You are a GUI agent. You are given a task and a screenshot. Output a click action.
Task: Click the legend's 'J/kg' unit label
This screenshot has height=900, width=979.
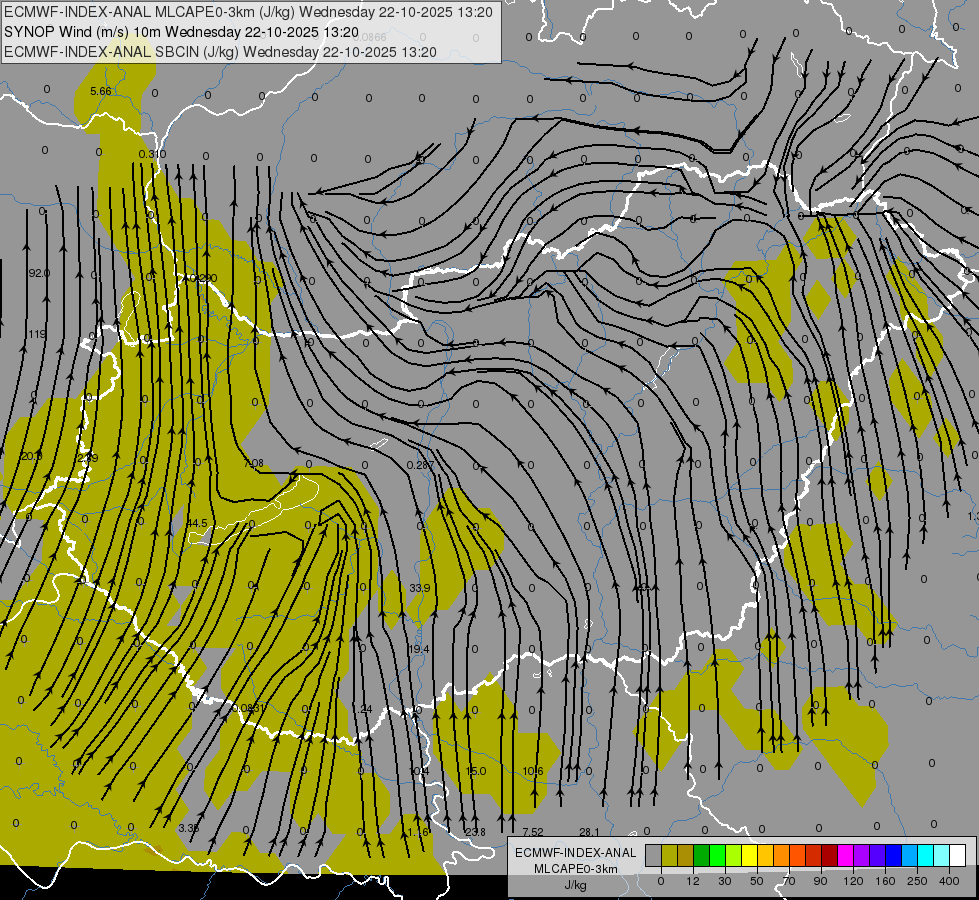pos(576,885)
